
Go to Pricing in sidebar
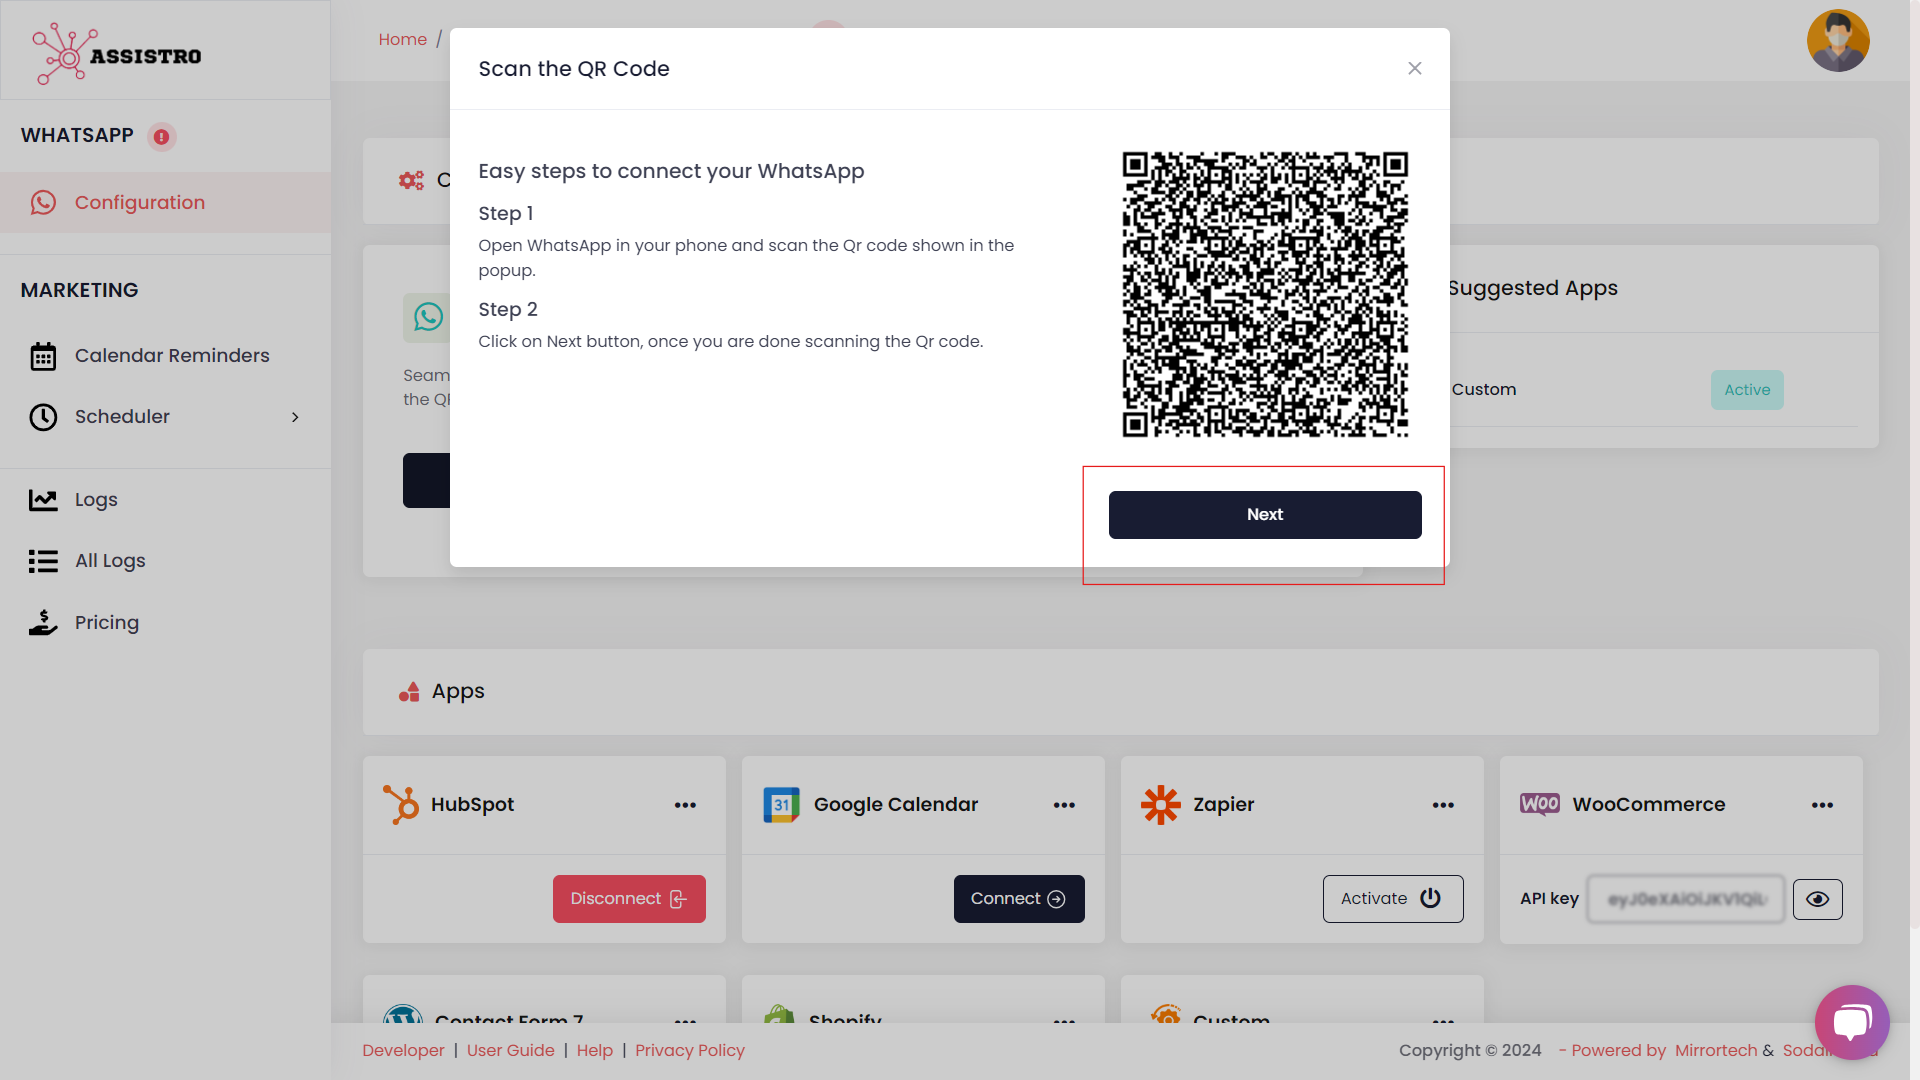click(106, 623)
